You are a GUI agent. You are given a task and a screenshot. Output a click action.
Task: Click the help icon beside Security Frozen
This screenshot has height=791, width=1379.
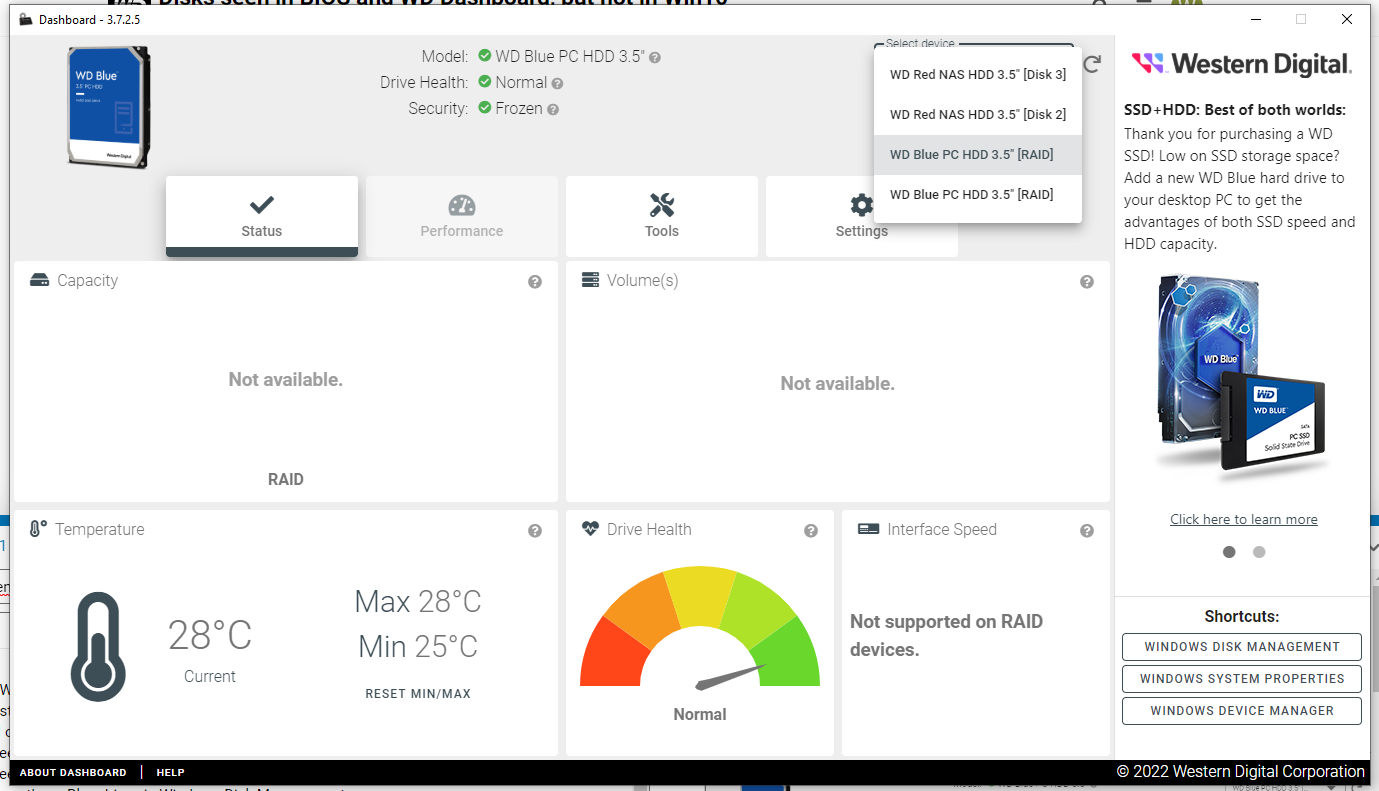click(x=553, y=110)
